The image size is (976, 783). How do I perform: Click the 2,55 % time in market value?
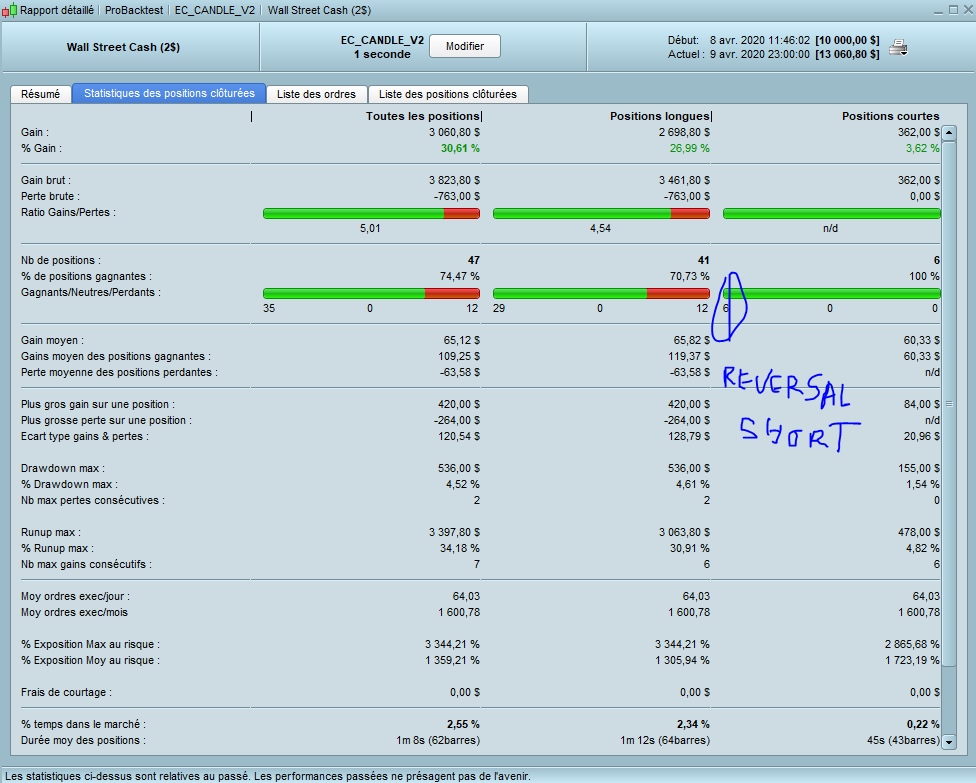pyautogui.click(x=463, y=725)
